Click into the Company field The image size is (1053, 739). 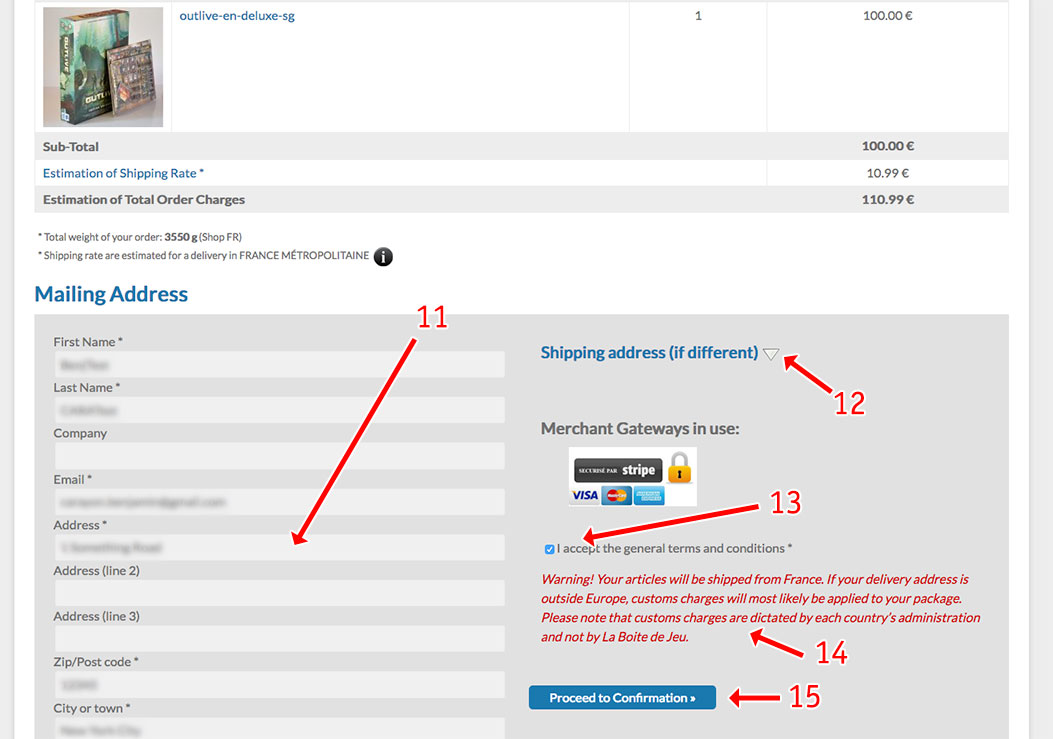(279, 456)
